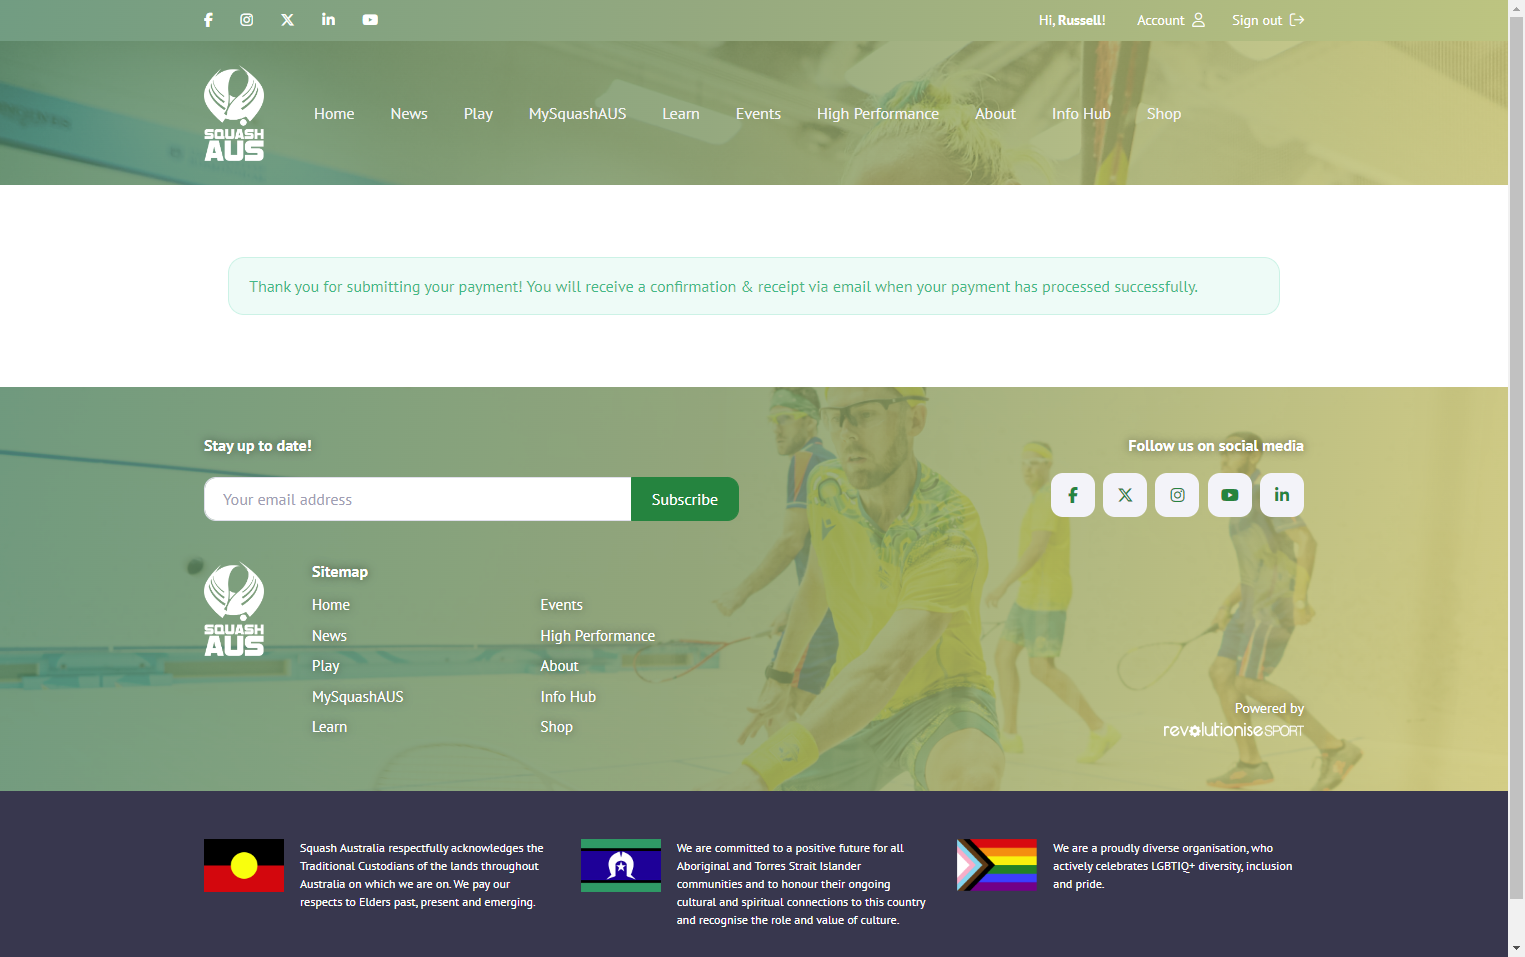The width and height of the screenshot is (1525, 957).
Task: Click the footer Instagram social button
Action: pos(1177,495)
